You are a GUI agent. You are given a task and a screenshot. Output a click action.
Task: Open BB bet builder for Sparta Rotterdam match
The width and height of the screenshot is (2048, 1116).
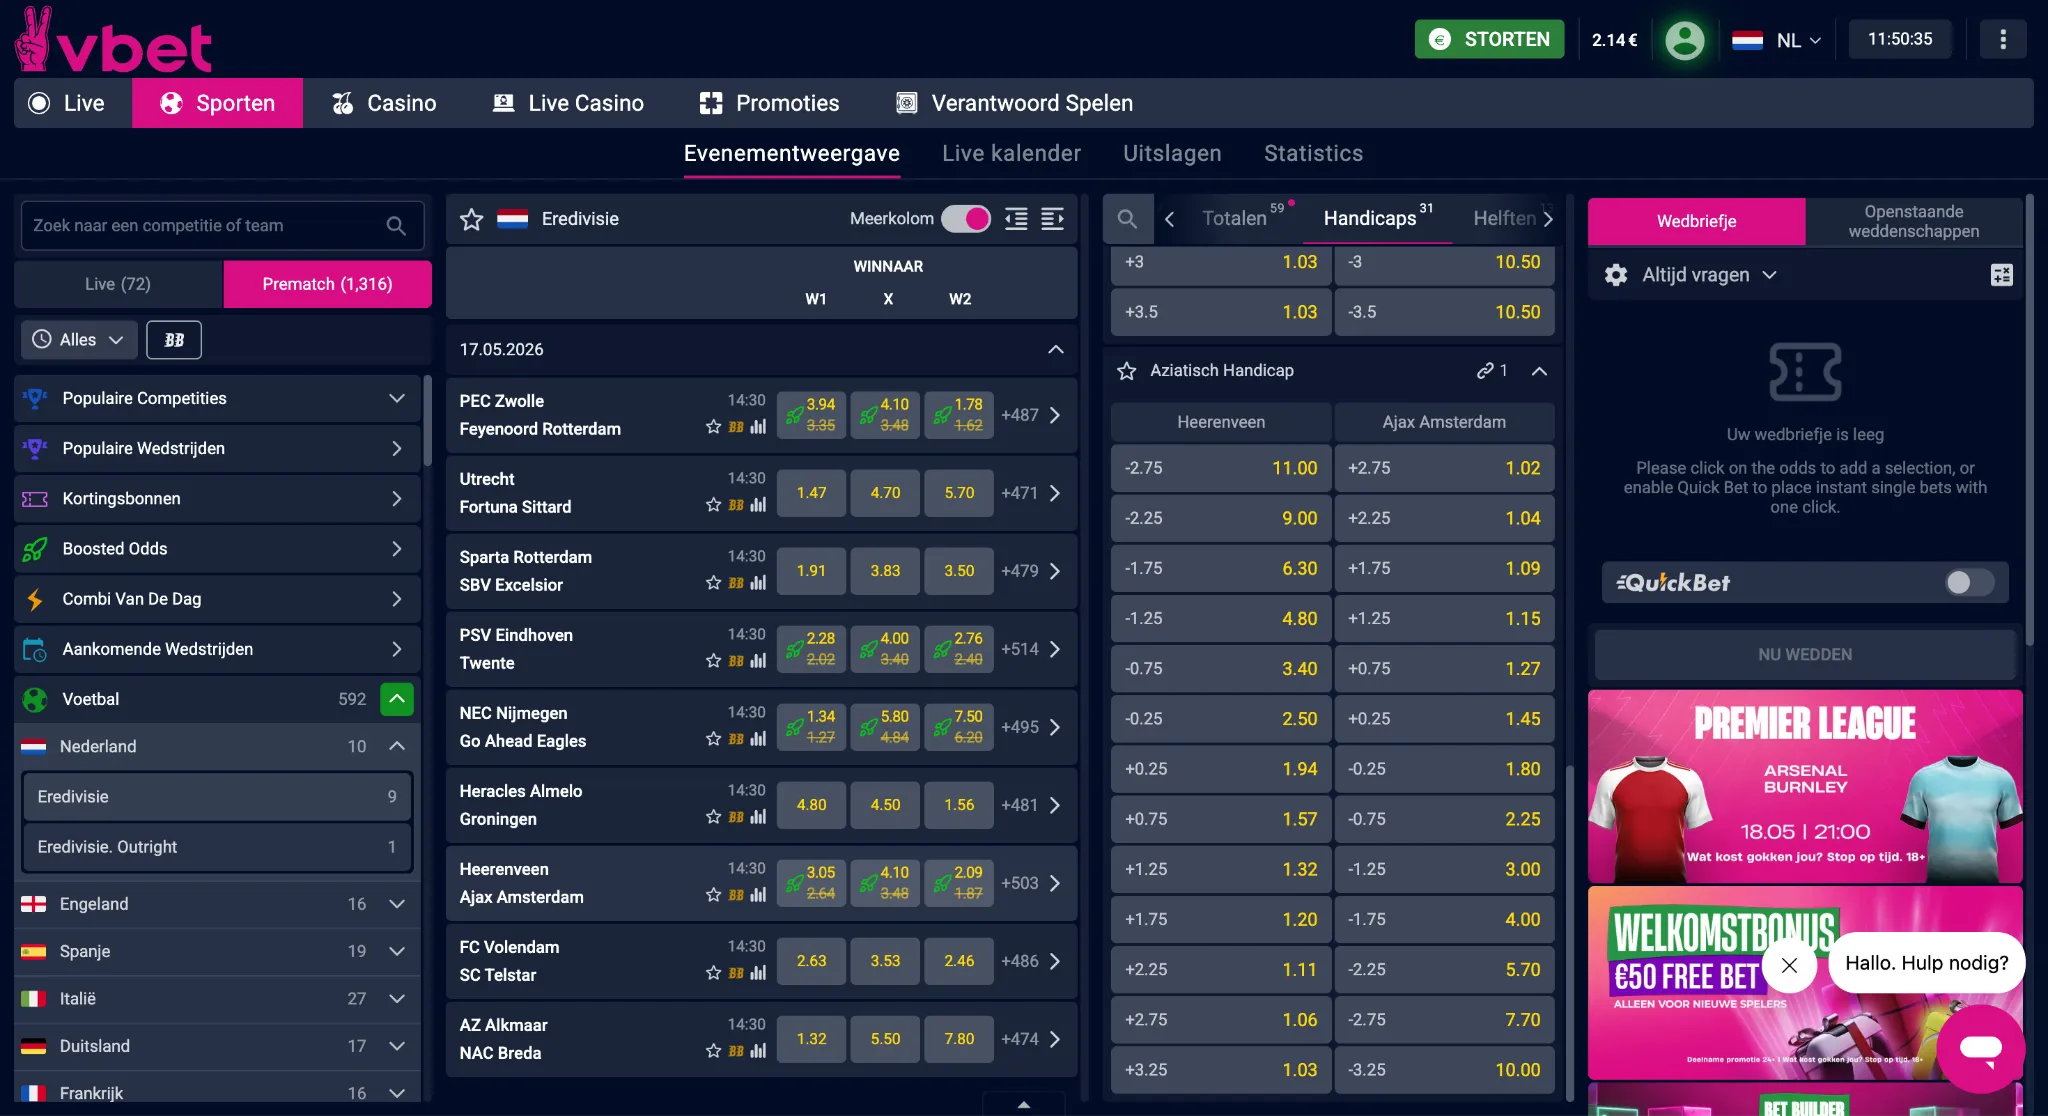(736, 583)
